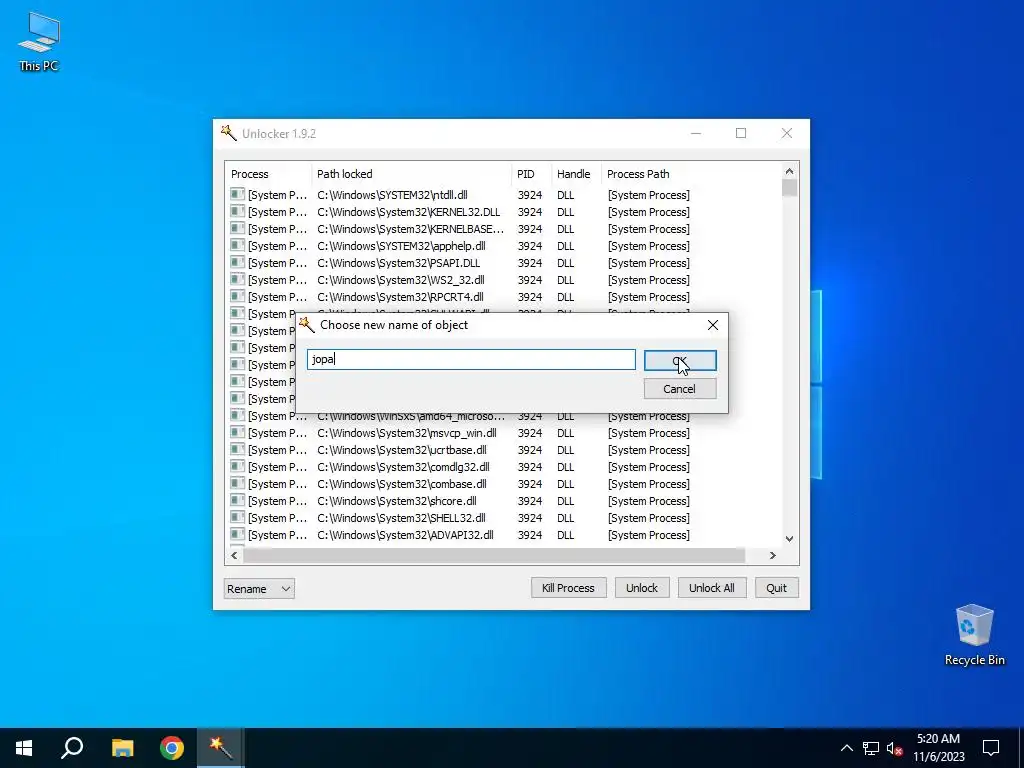Open the notification center
The width and height of the screenshot is (1024, 768).
[x=991, y=748]
